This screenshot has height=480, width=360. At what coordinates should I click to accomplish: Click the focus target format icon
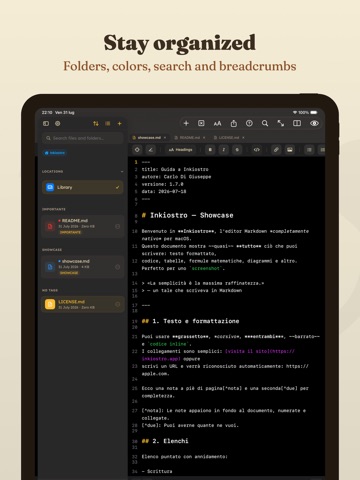coord(137,150)
